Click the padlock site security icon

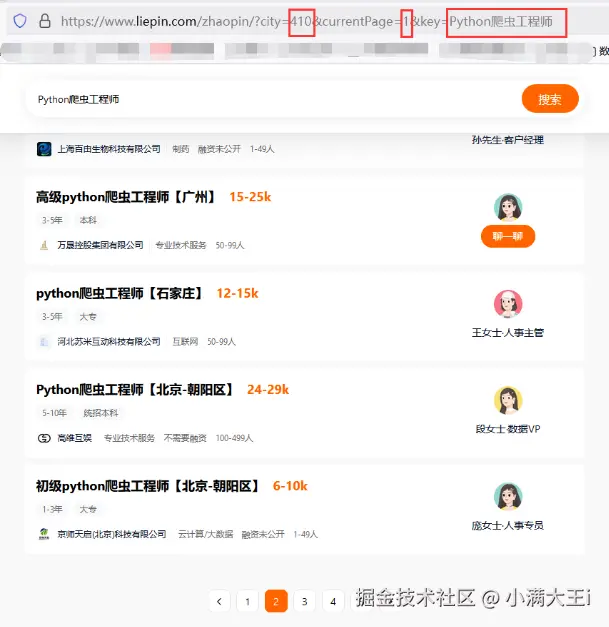(x=45, y=21)
